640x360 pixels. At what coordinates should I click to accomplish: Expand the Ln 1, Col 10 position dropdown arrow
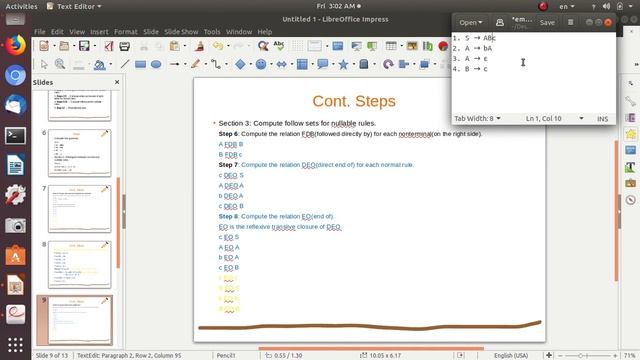click(581, 118)
